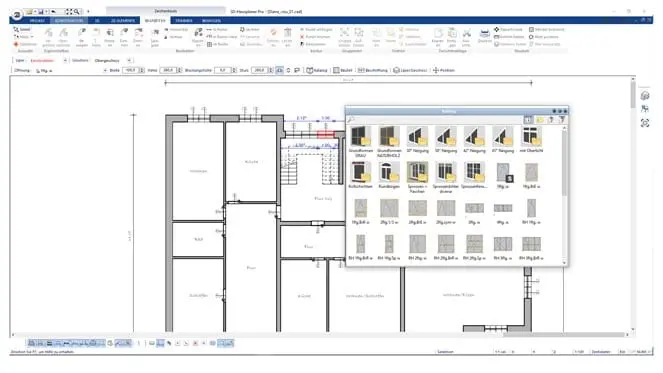Click the bottom target icon in right sidebar
This screenshot has width=663, height=373.
pyautogui.click(x=645, y=123)
